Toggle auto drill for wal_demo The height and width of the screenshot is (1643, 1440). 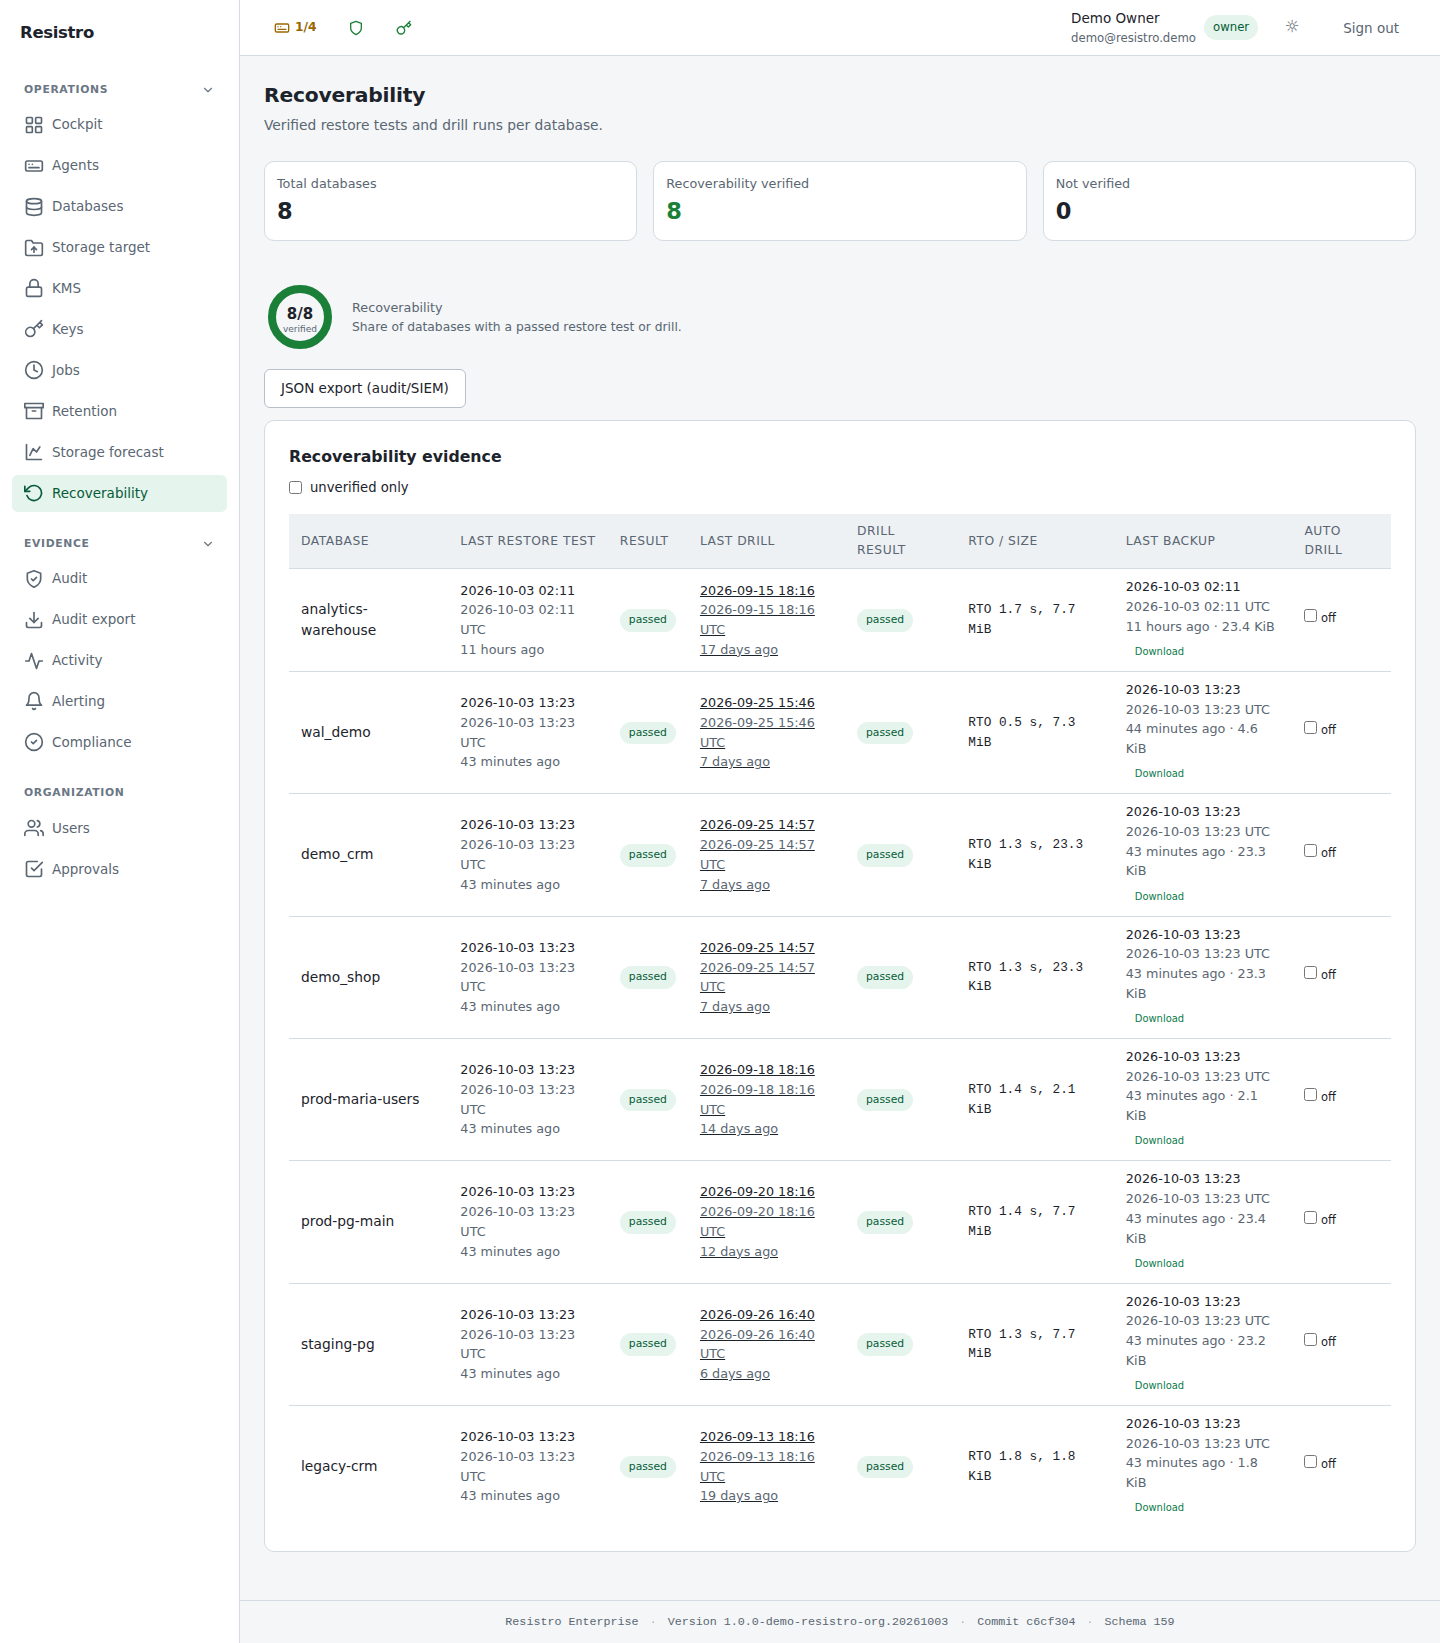pyautogui.click(x=1310, y=728)
